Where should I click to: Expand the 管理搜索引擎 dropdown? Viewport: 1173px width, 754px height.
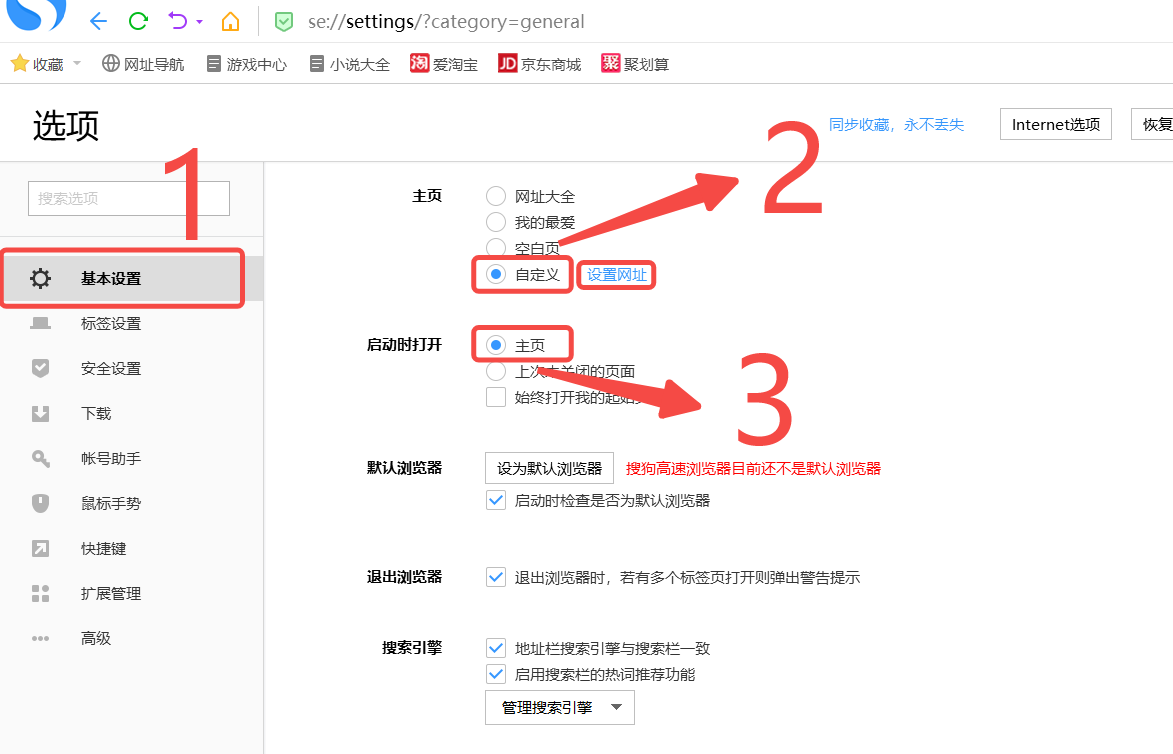[x=559, y=708]
